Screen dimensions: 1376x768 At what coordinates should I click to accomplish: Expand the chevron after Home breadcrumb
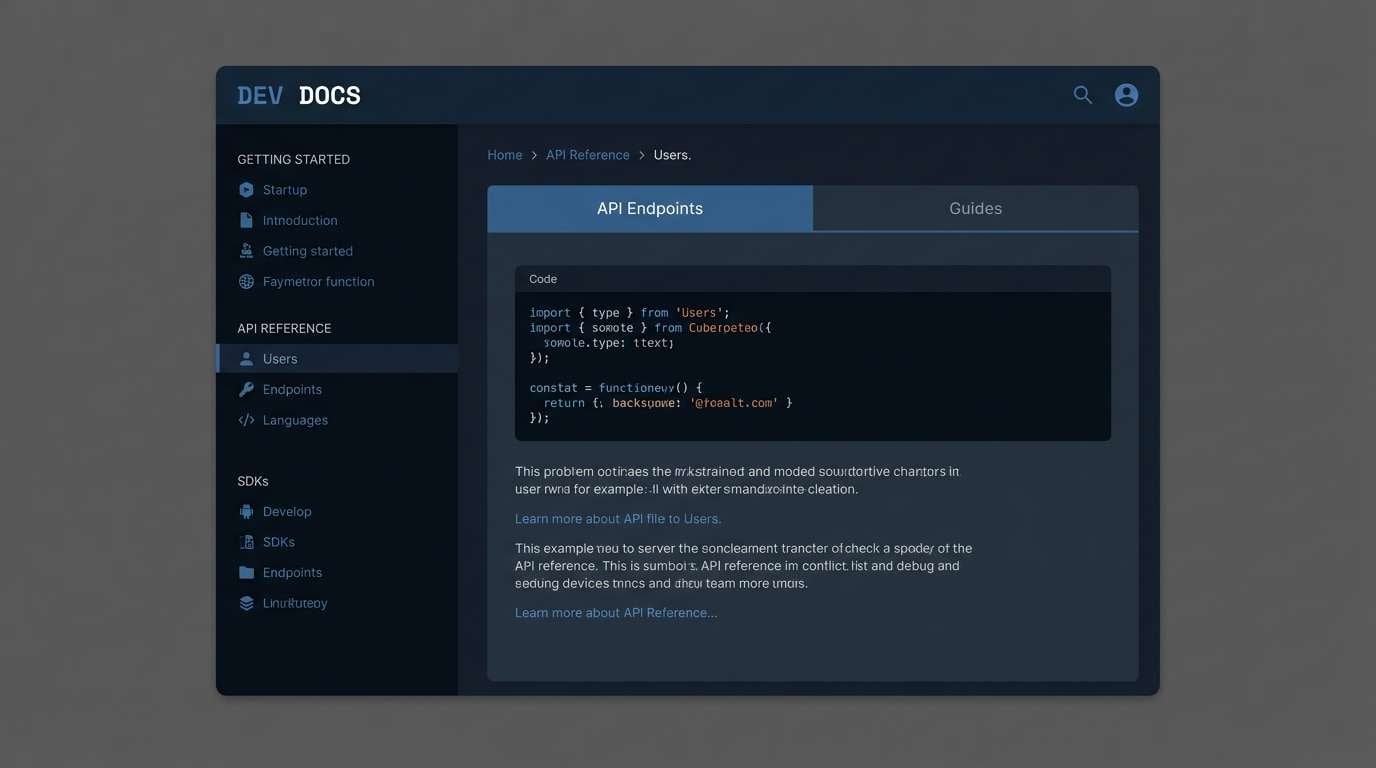pos(531,155)
